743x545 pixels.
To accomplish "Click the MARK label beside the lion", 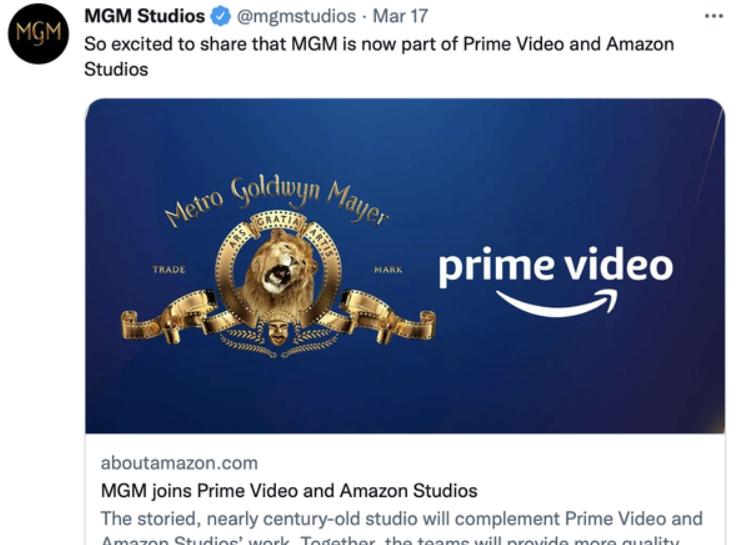I will pos(388,270).
